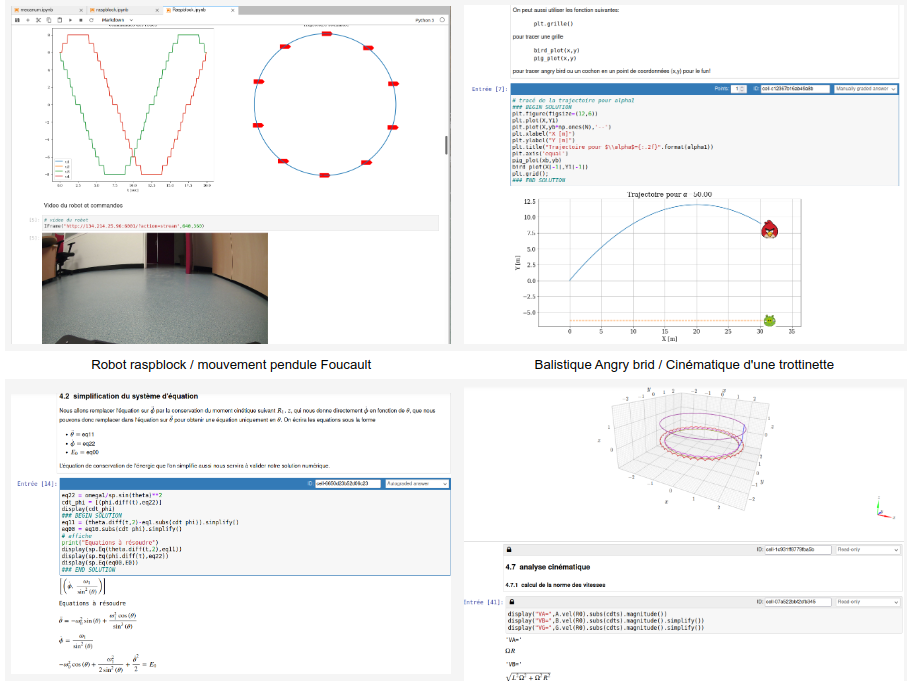Click the Python 3 kernel status circle
The width and height of the screenshot is (907, 681).
440,19
